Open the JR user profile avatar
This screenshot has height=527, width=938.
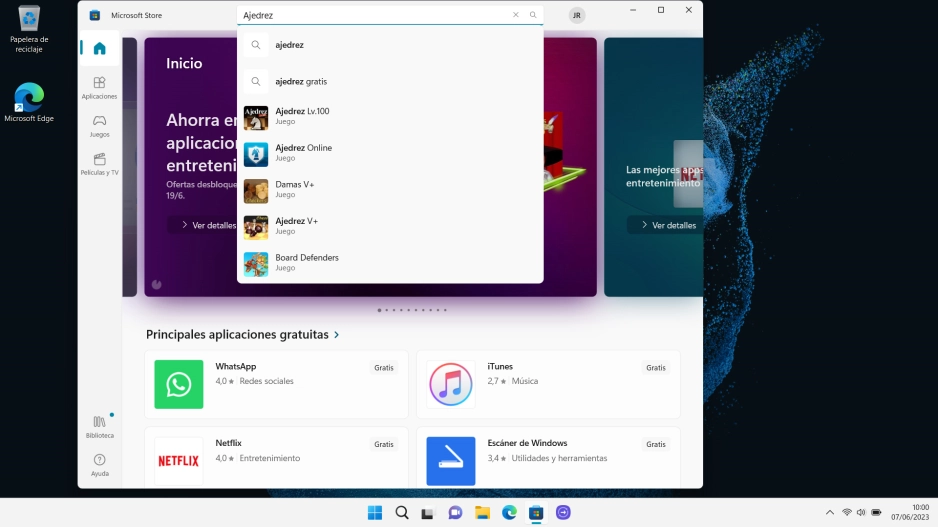[577, 16]
